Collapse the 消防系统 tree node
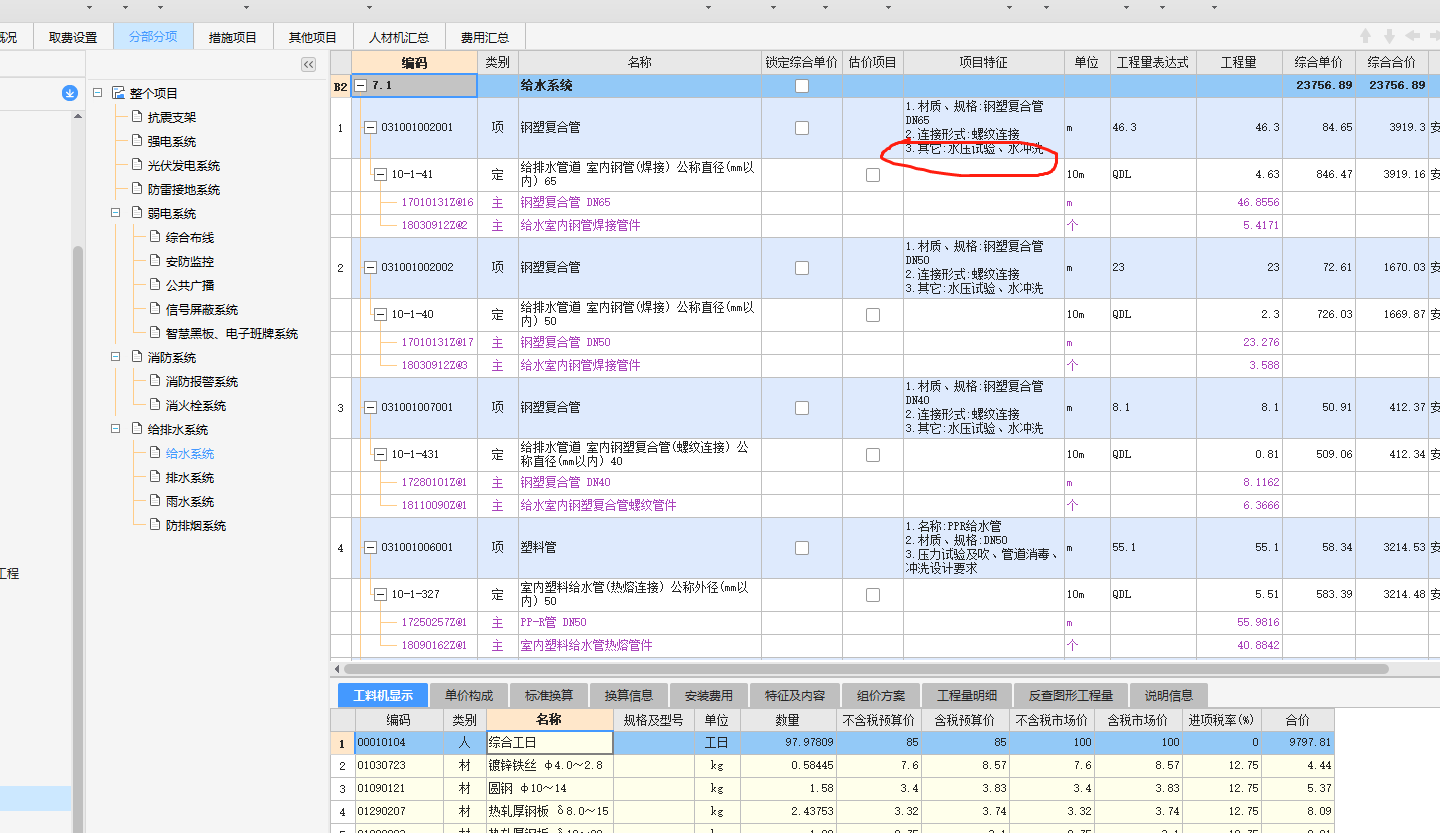 click(116, 357)
